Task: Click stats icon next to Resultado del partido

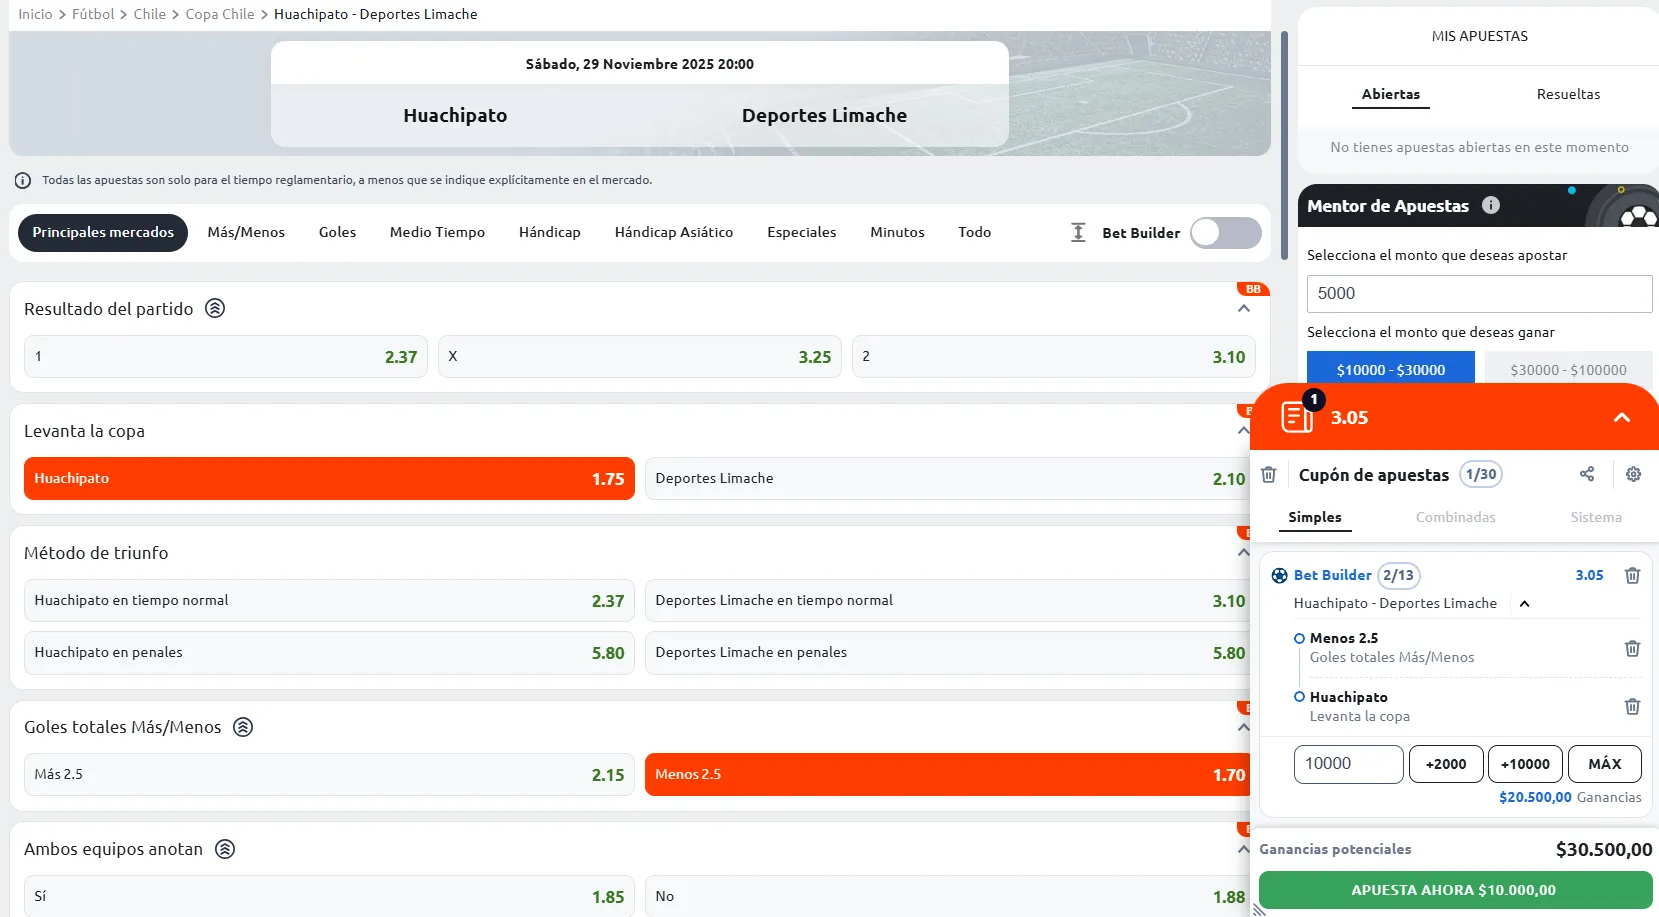Action: coord(215,308)
